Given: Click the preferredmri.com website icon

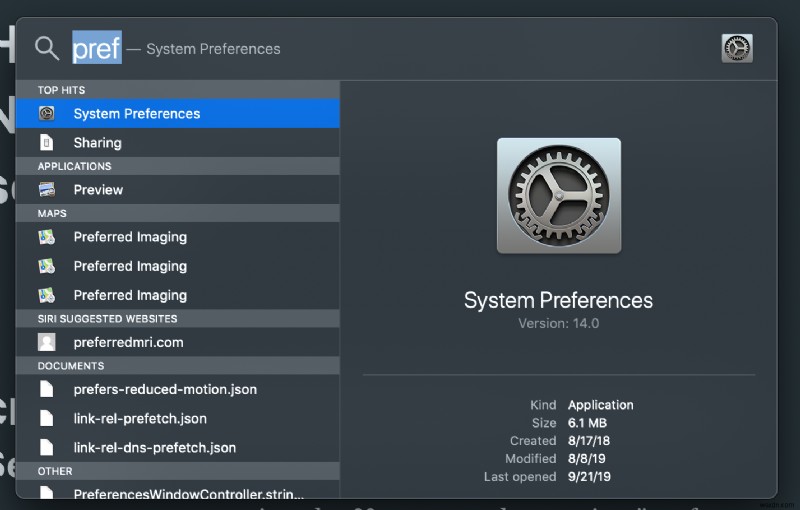Looking at the screenshot, I should coord(47,342).
